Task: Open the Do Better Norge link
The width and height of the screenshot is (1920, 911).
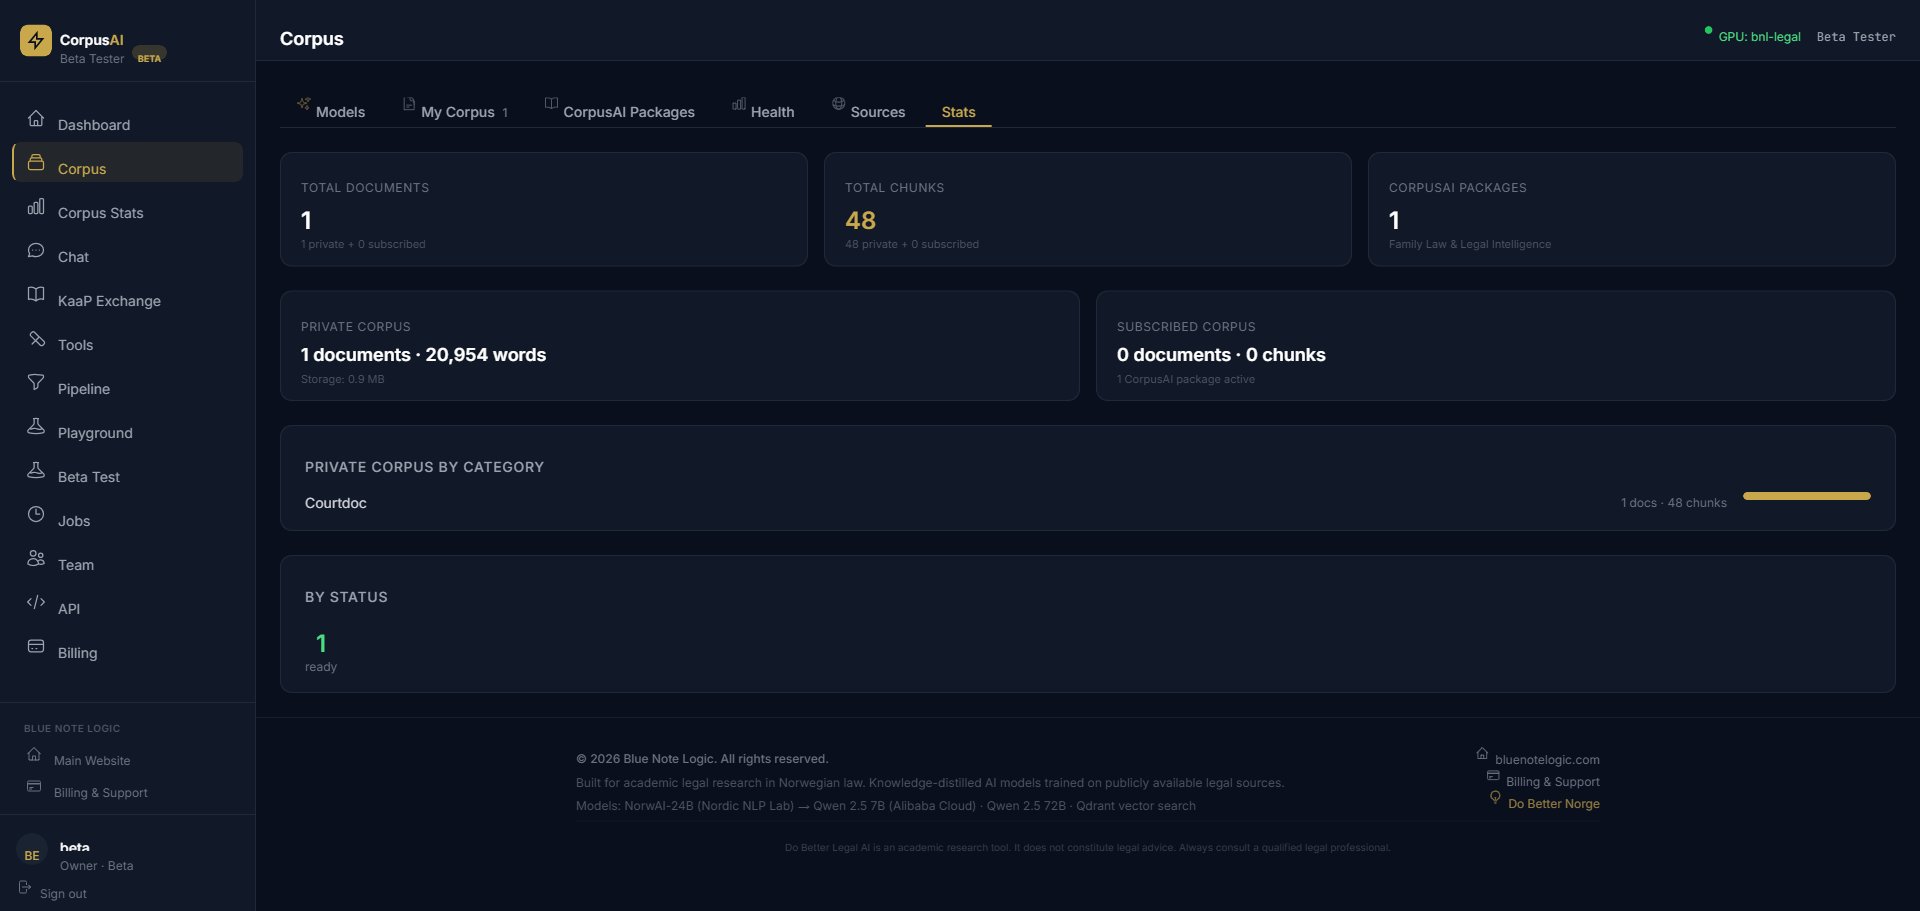Action: point(1554,803)
